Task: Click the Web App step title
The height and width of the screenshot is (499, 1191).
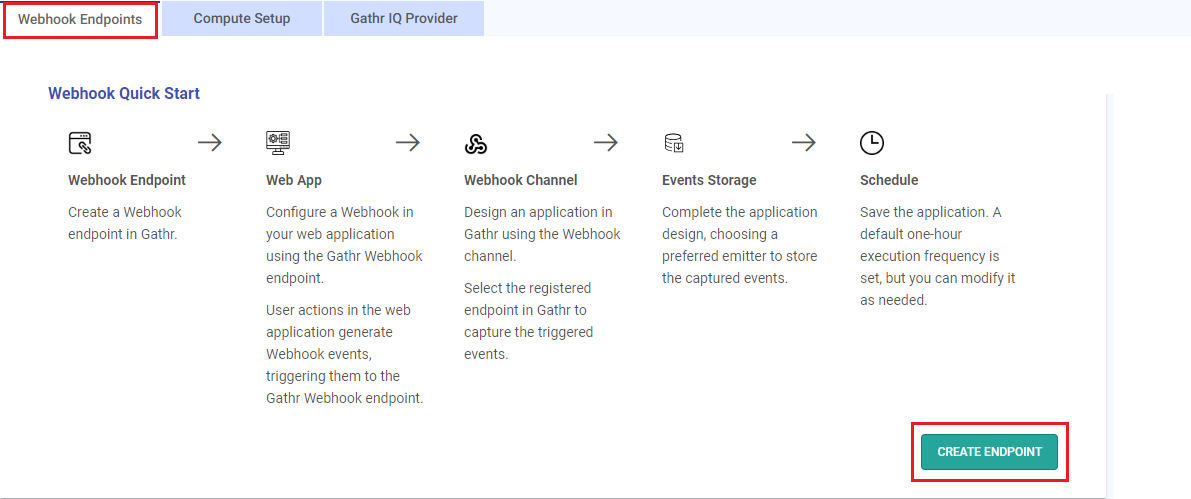Action: point(294,180)
